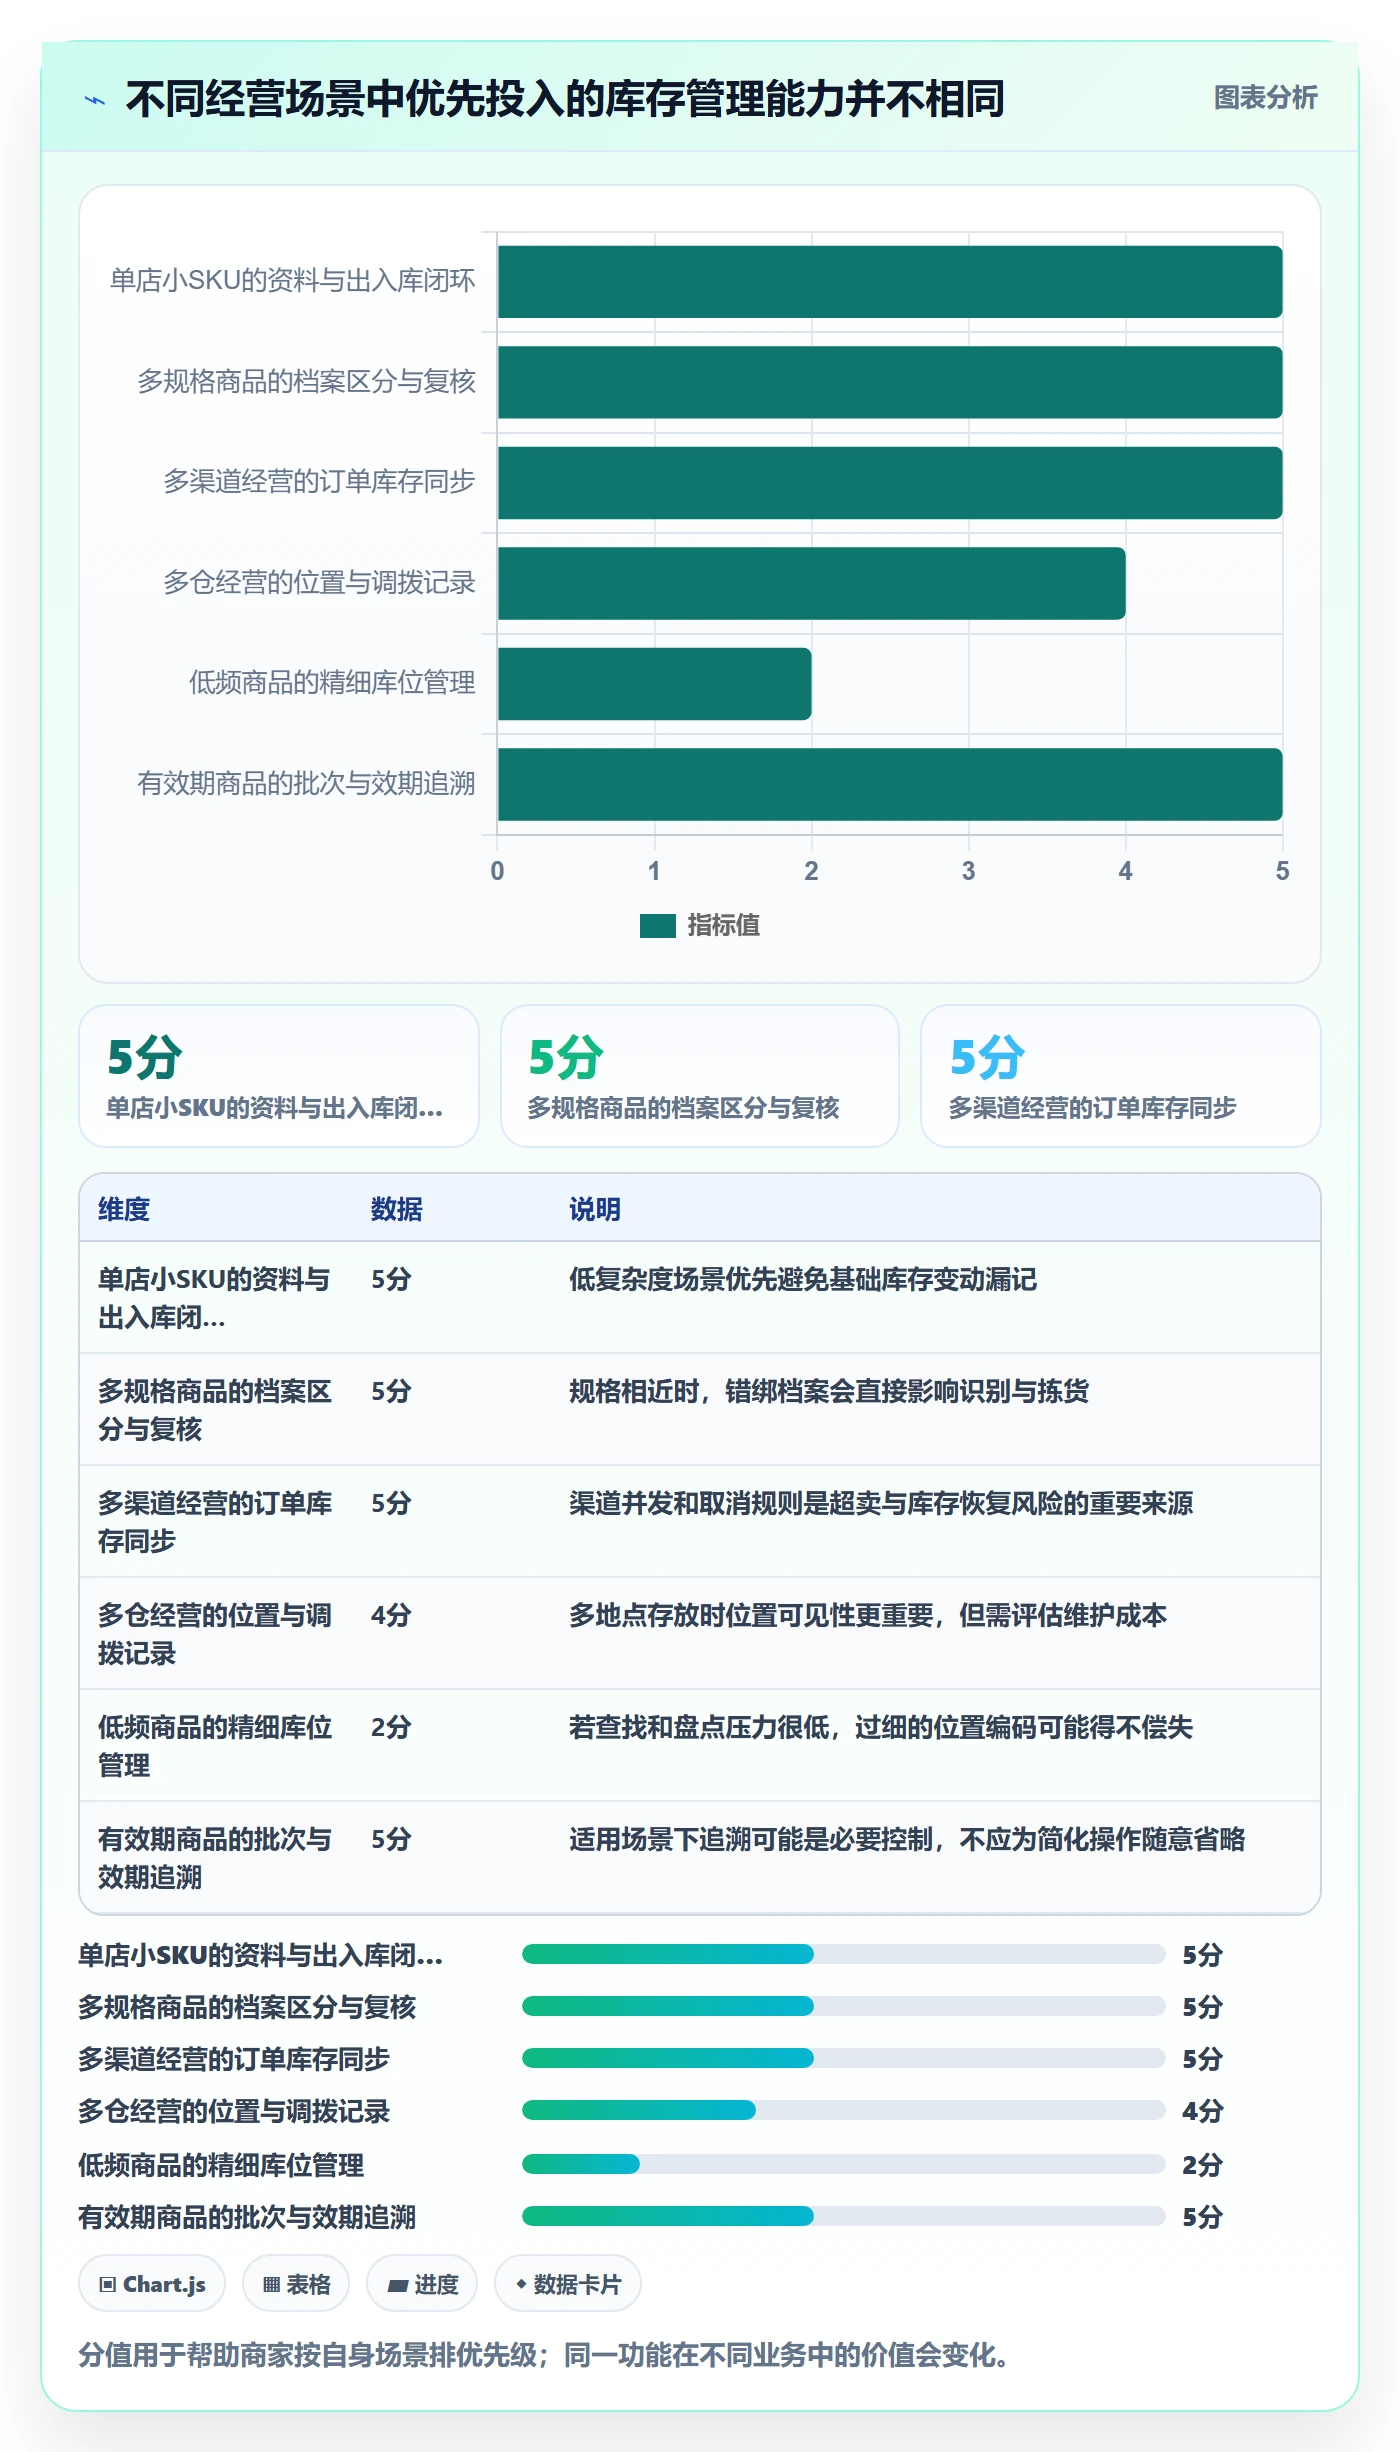Click progress bar for 多仓经营的位置与调拨记录
Screen dimensions: 1400x2452
(x=844, y=2110)
